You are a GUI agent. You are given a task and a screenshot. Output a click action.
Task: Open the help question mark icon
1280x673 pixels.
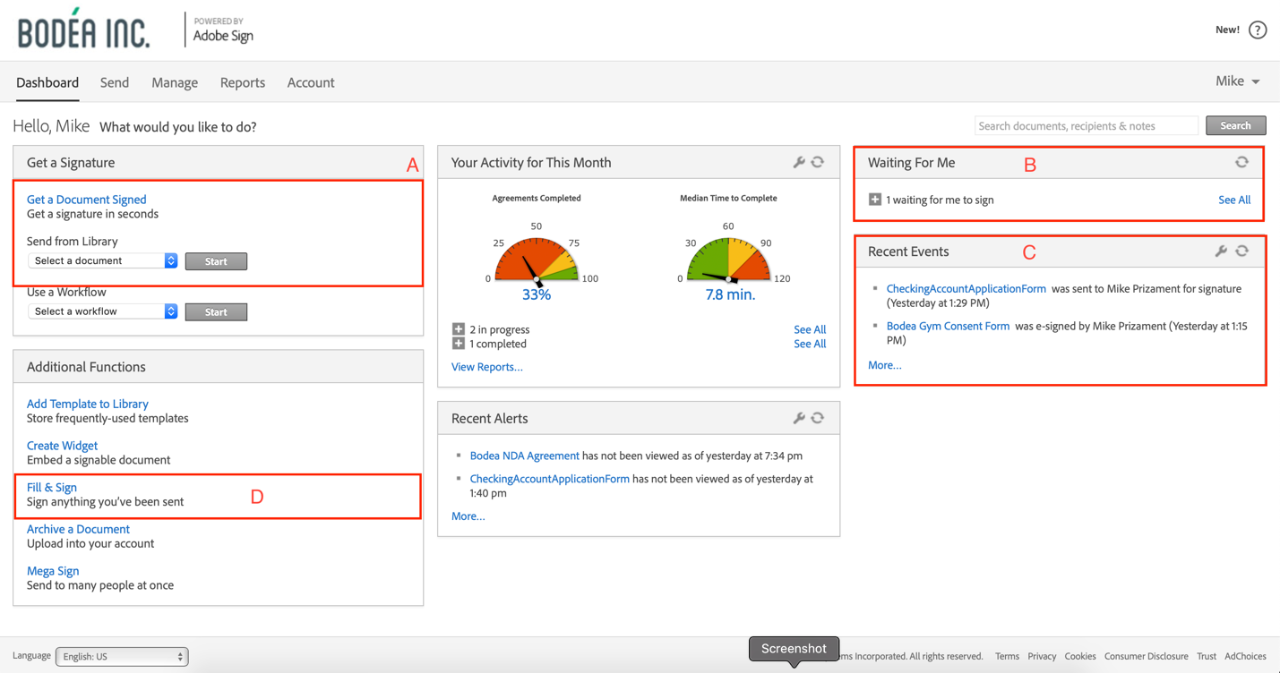pos(1258,30)
